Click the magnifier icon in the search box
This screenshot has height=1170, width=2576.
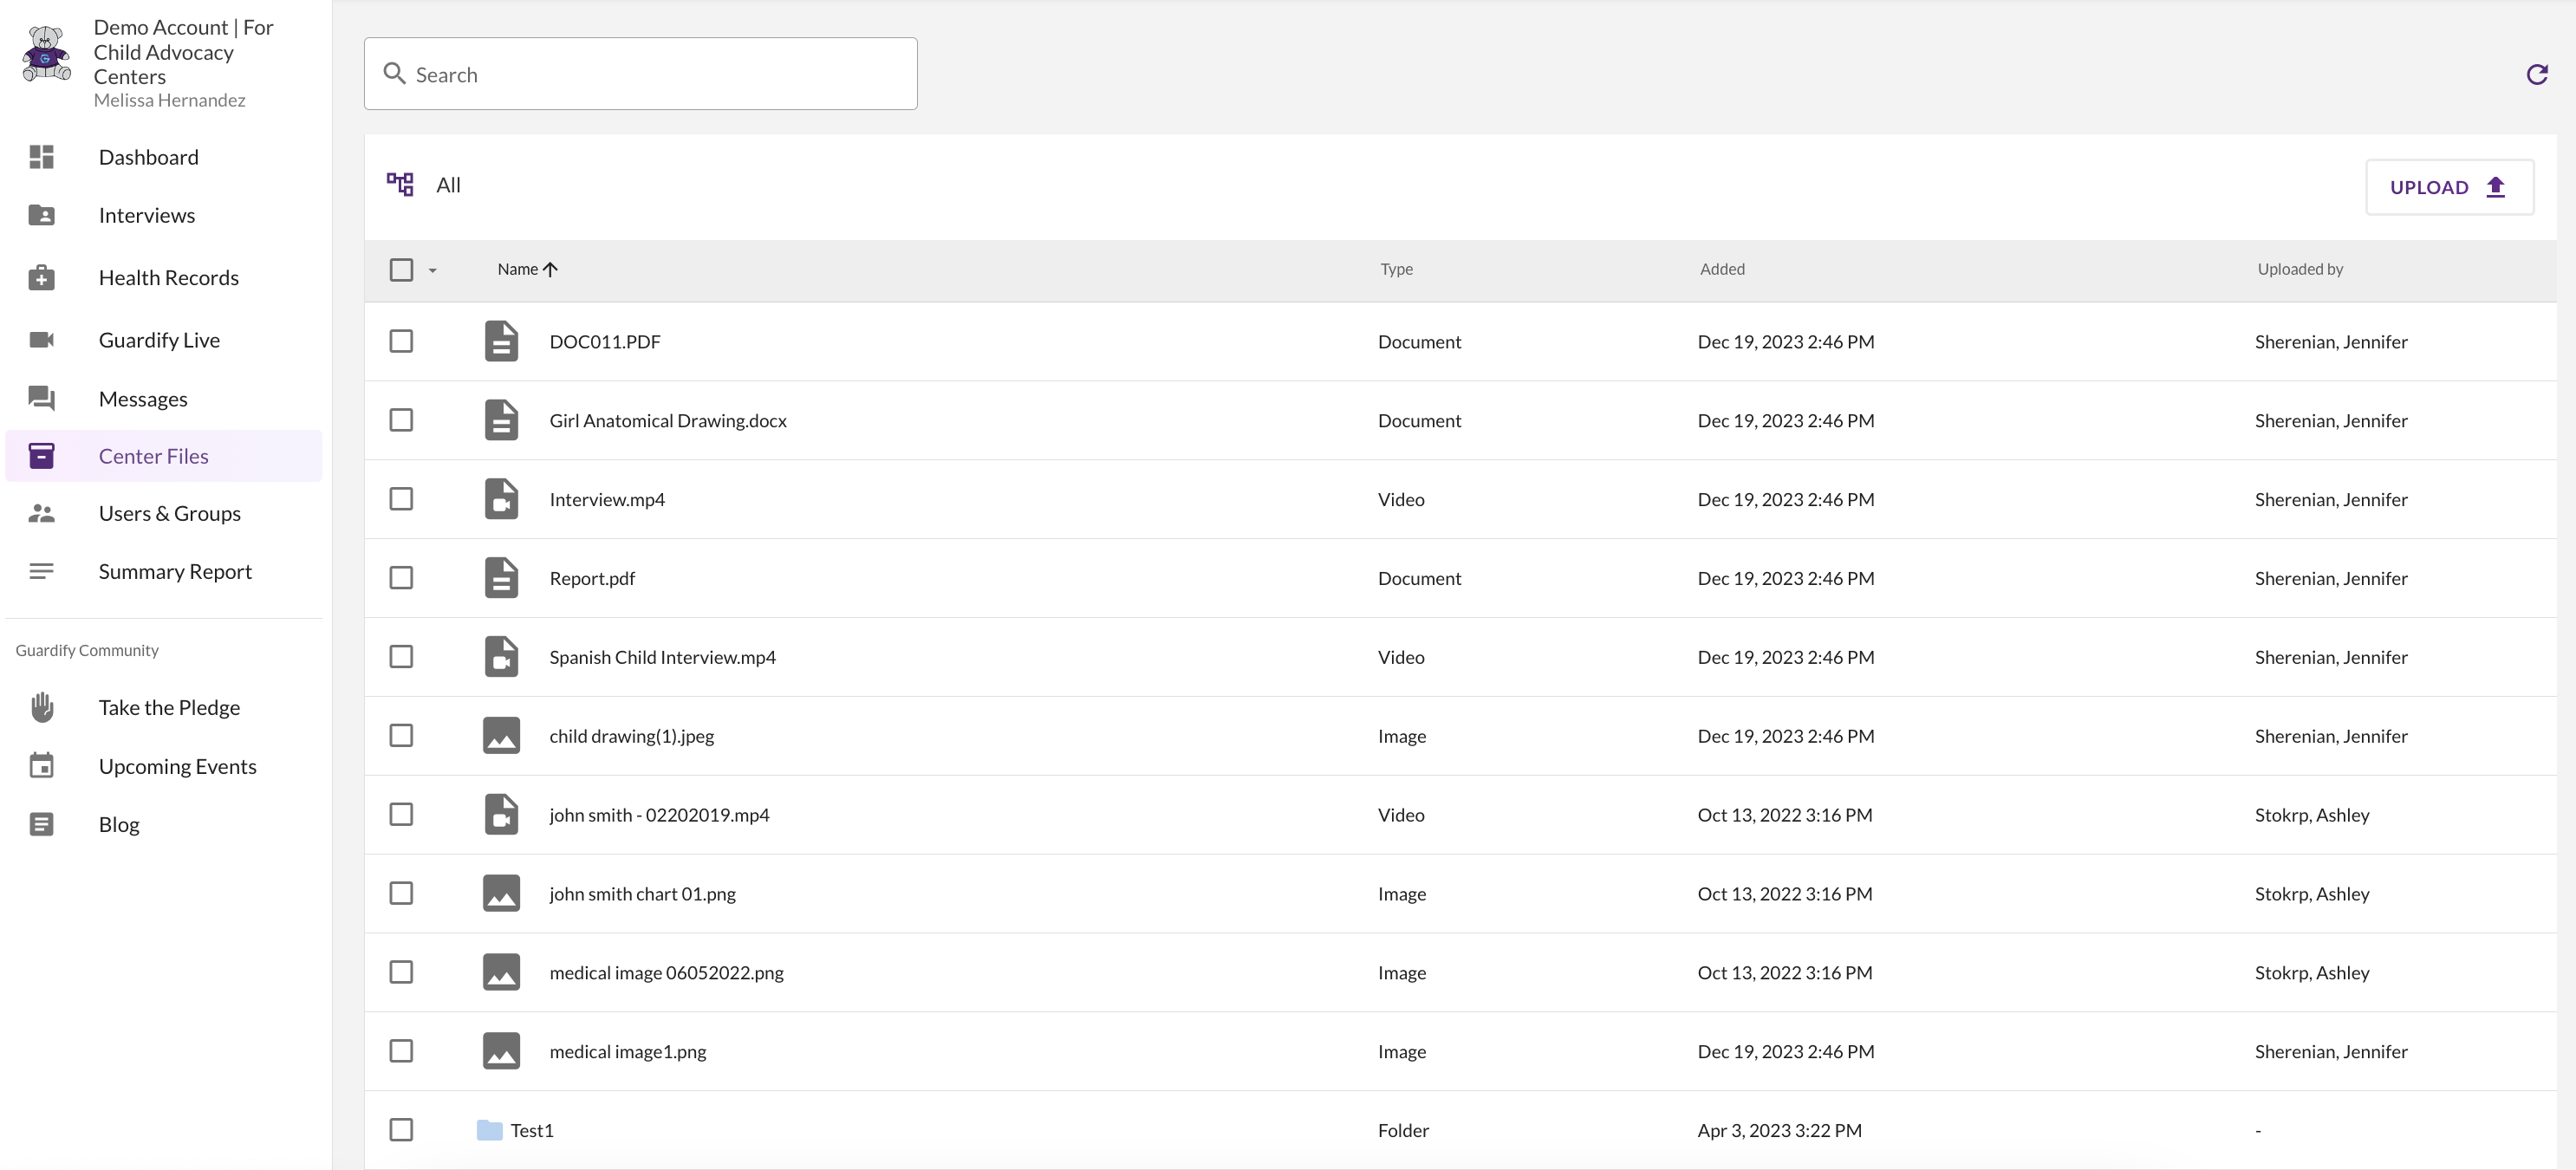pos(394,74)
